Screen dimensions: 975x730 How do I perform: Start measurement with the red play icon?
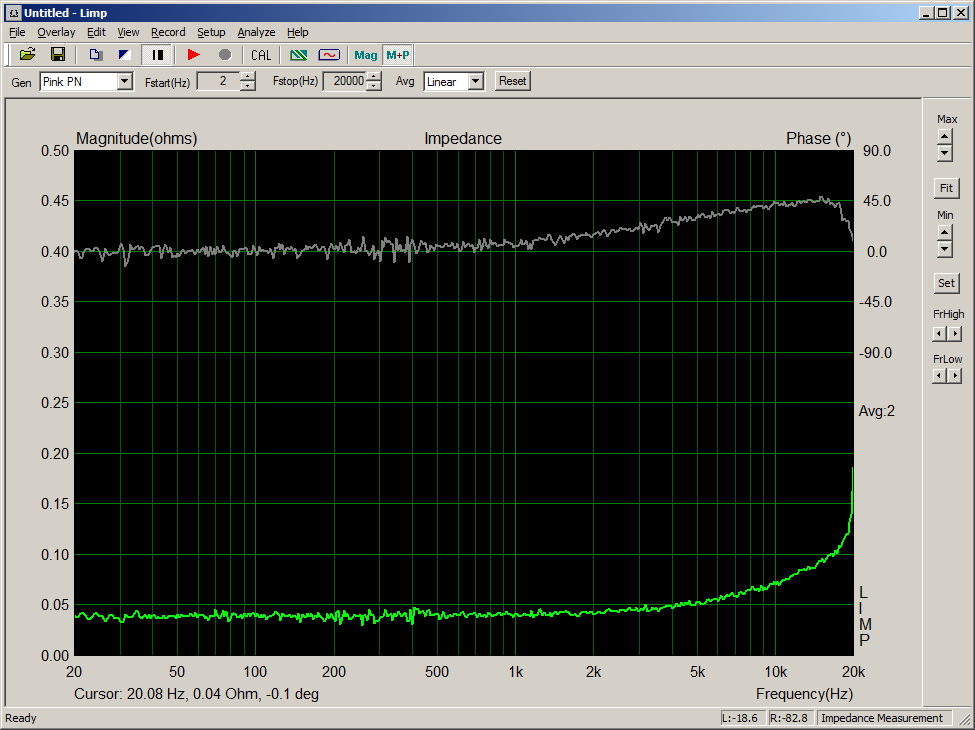193,55
